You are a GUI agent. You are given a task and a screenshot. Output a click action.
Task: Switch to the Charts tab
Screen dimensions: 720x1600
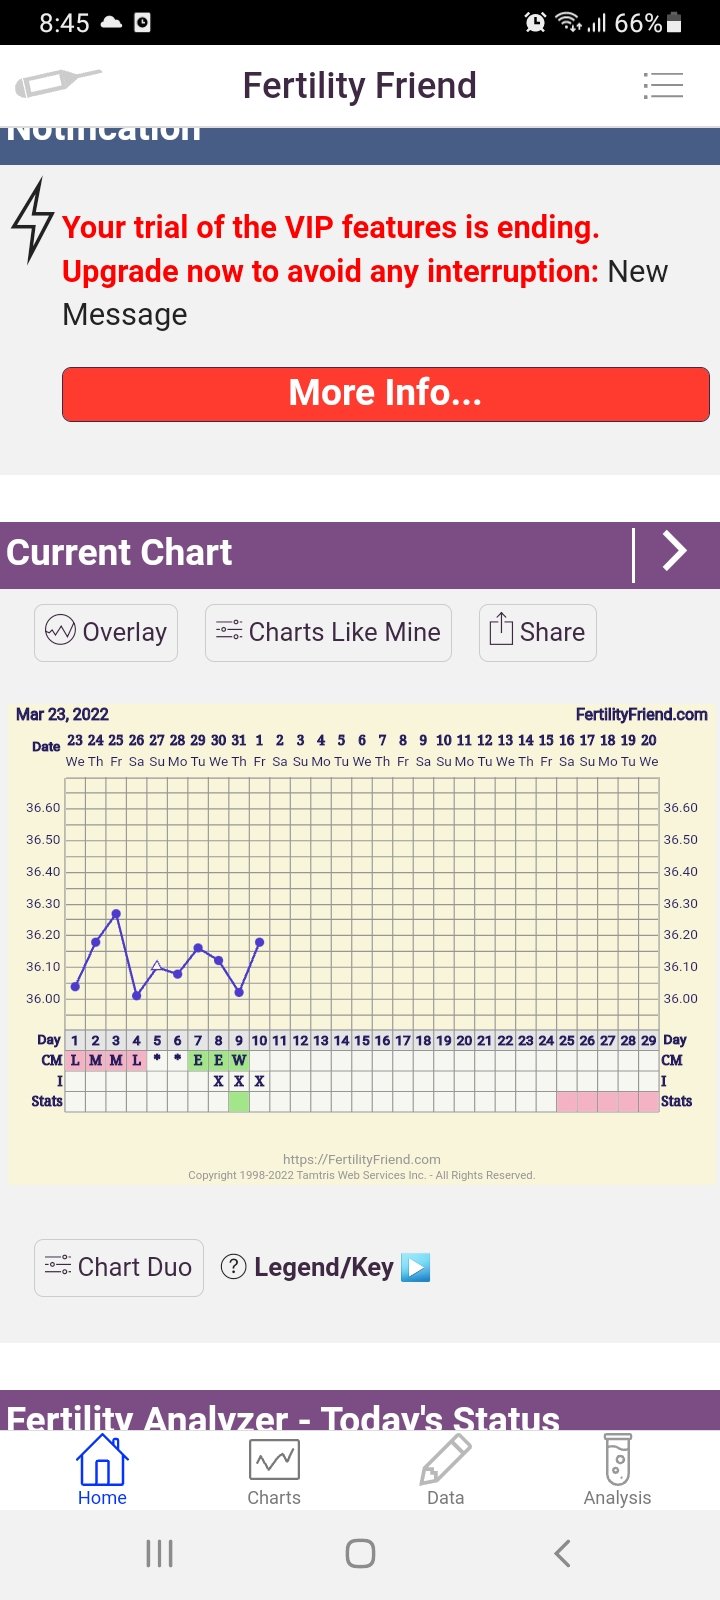pos(274,1470)
